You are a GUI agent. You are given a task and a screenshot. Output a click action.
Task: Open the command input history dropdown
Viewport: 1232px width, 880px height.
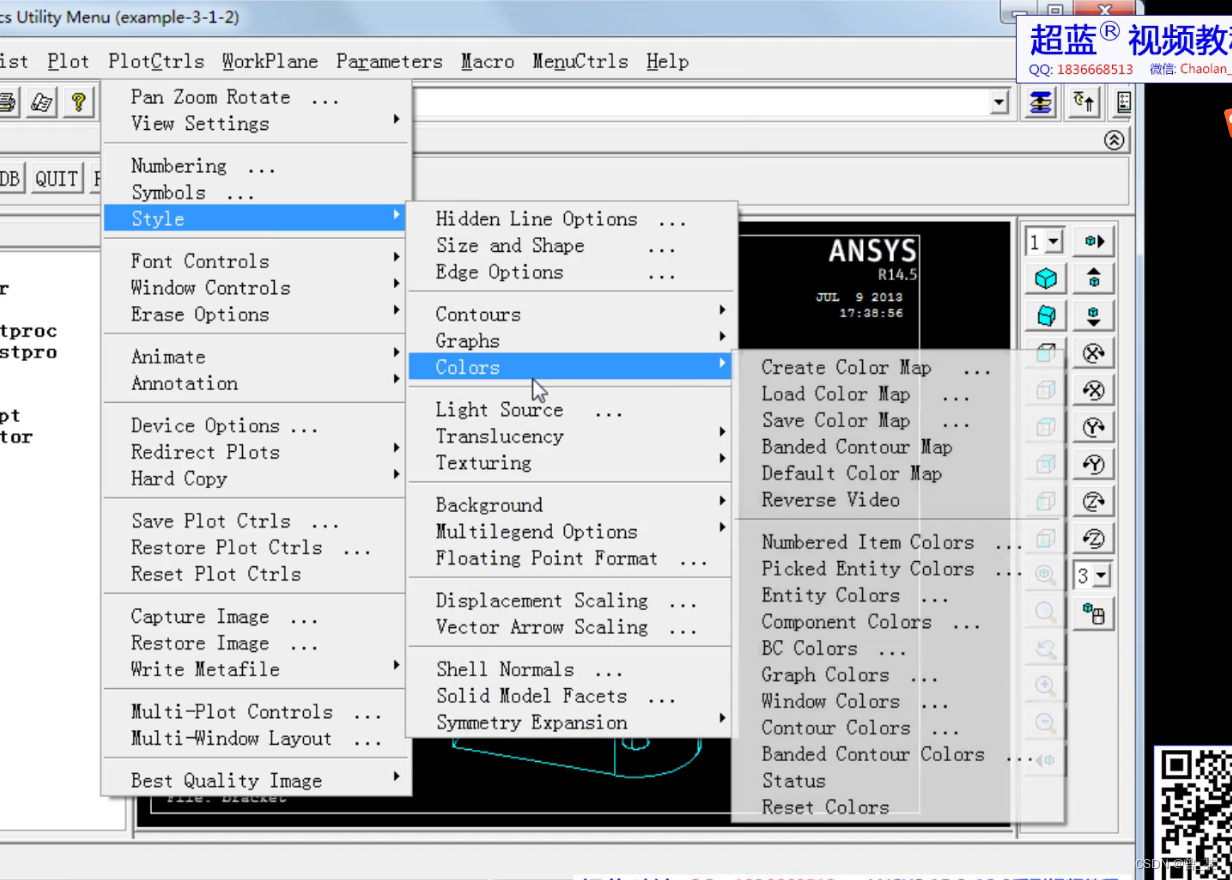(x=999, y=102)
